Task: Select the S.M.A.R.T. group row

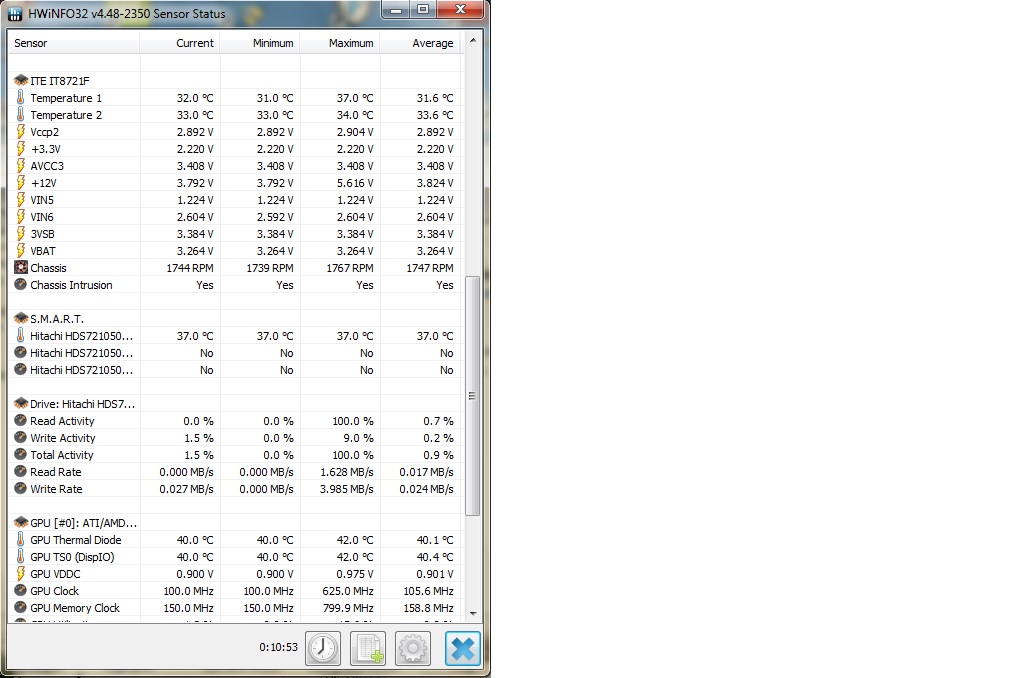Action: pos(235,318)
